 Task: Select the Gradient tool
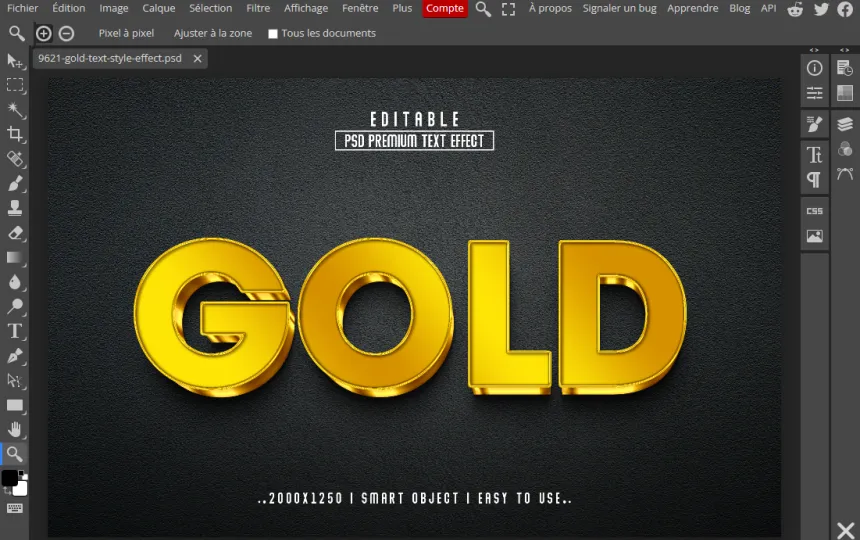[x=15, y=257]
